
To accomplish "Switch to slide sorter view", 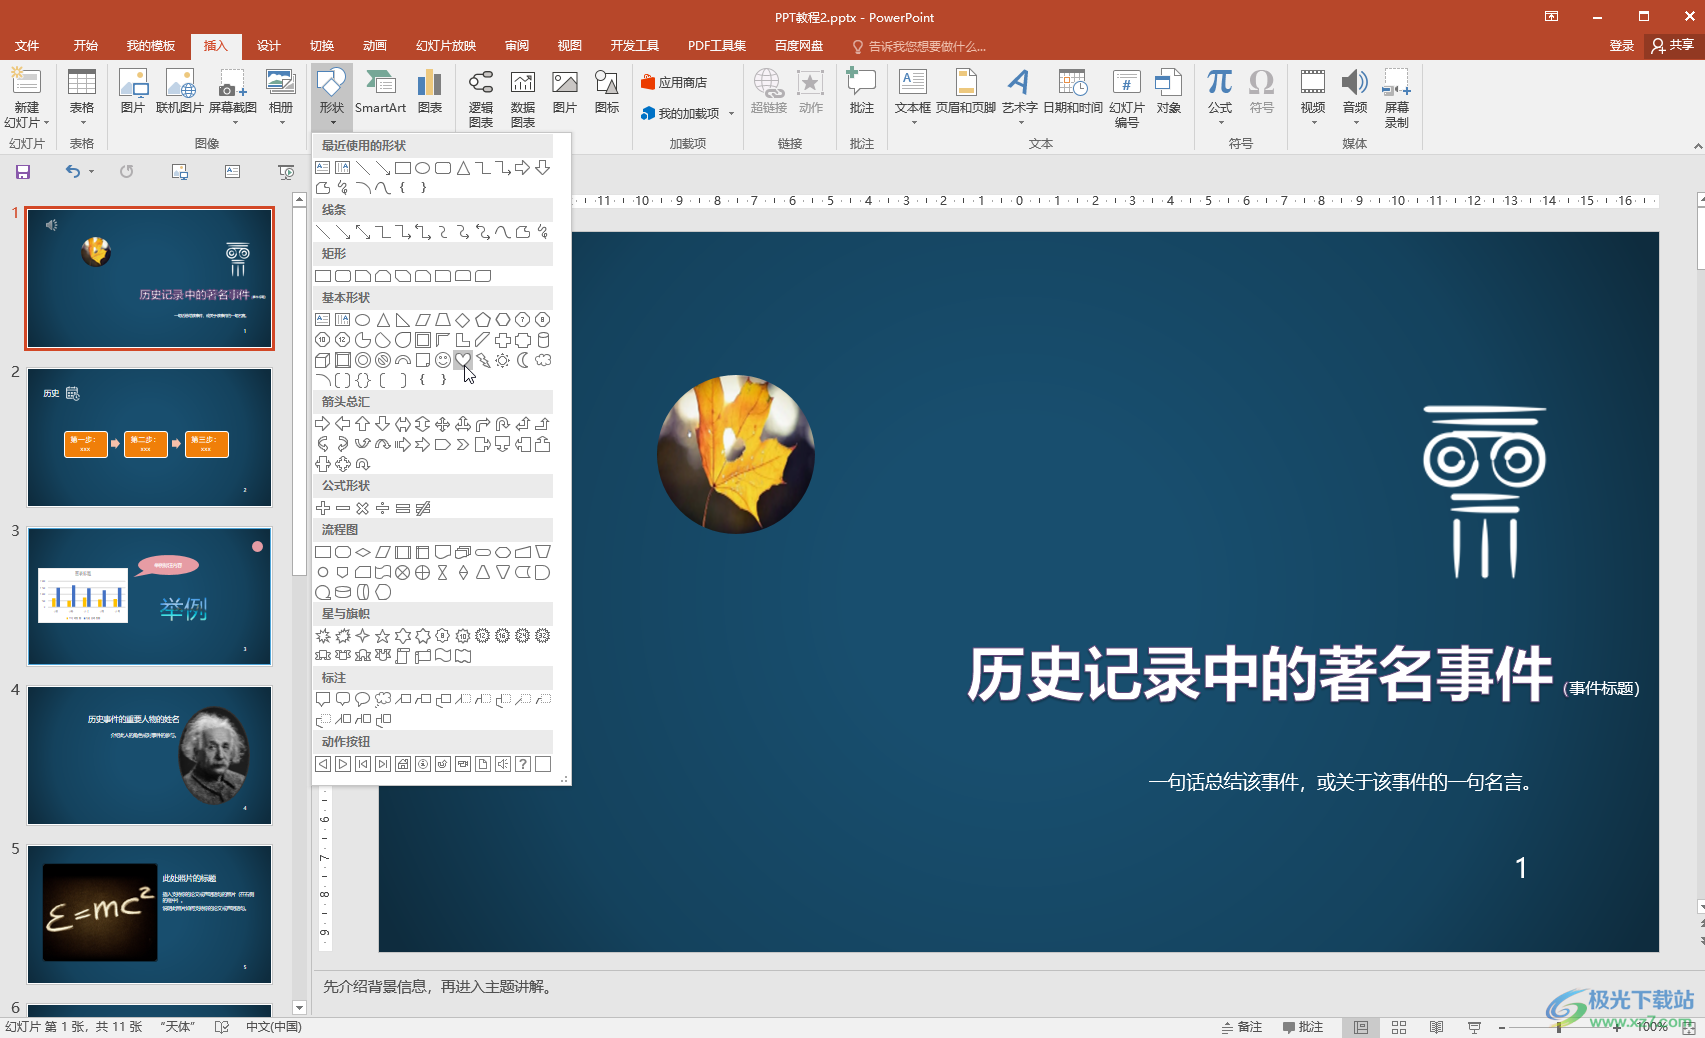I will [x=1399, y=1027].
